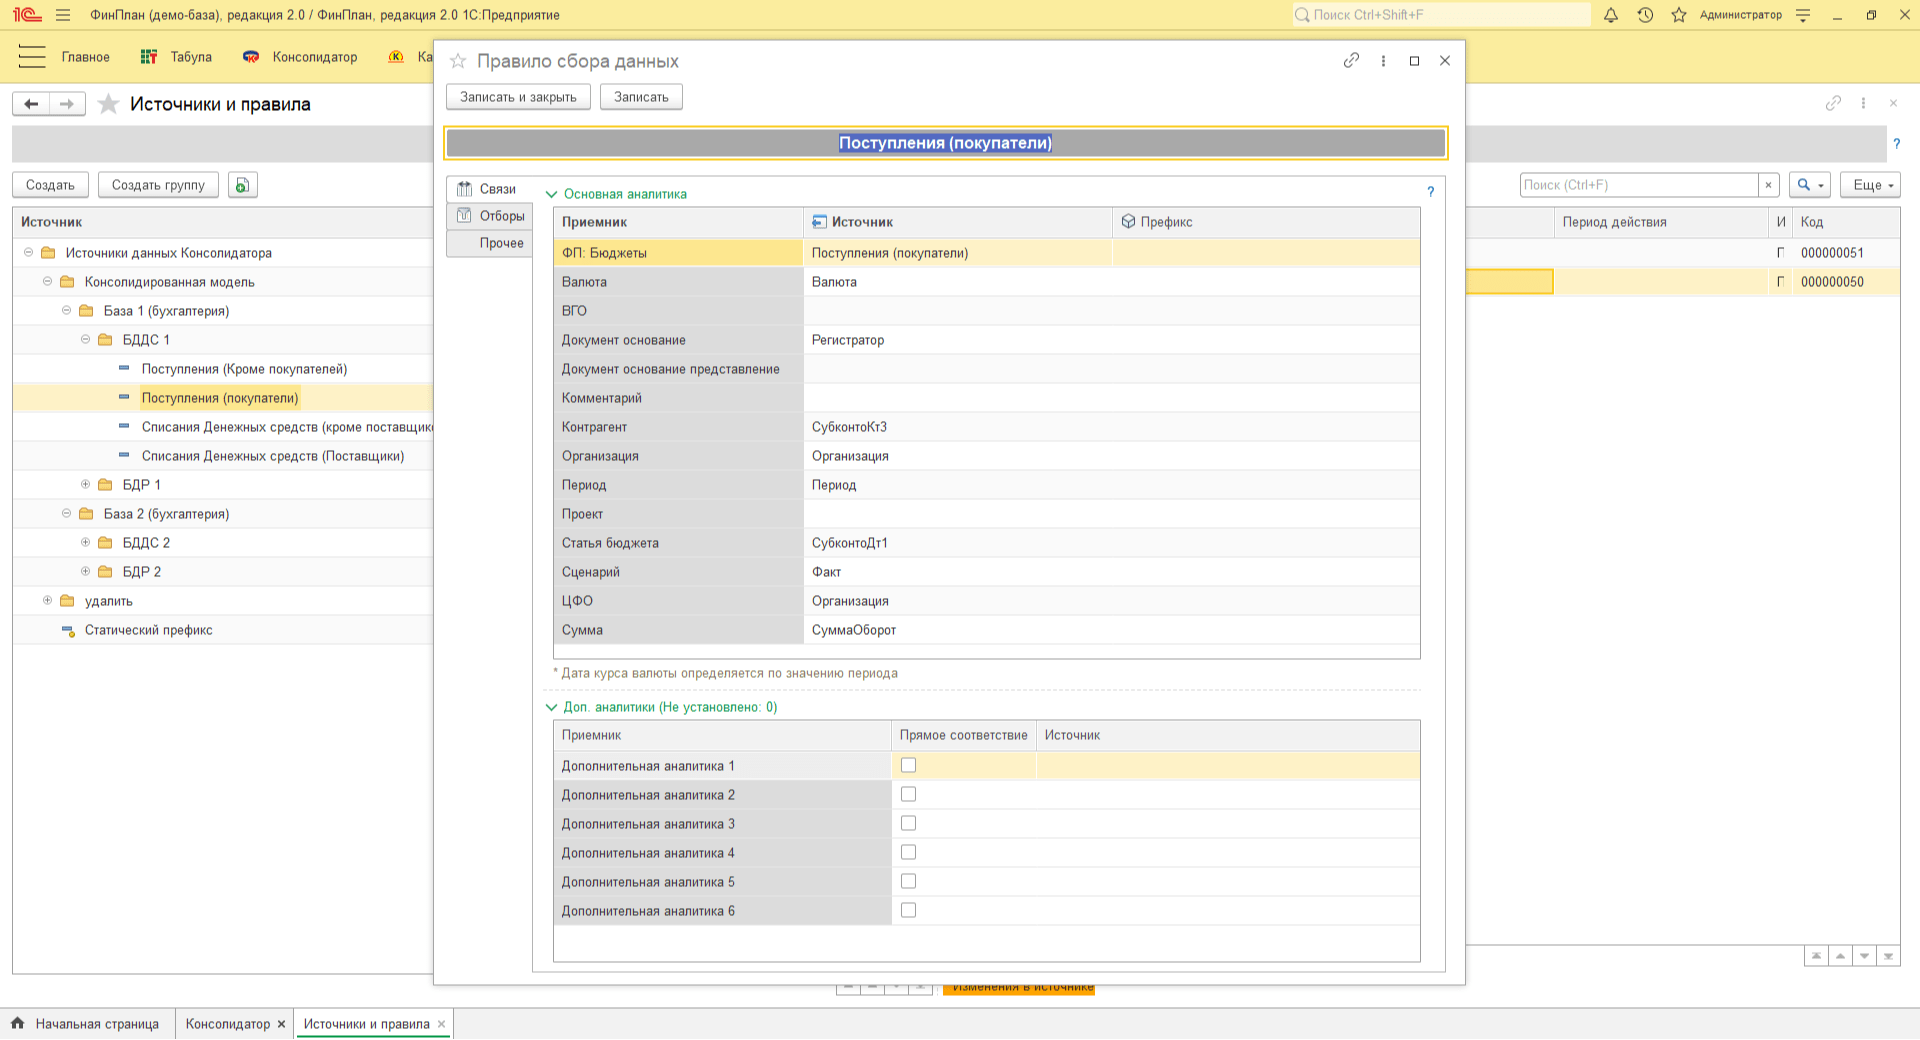Viewport: 1920px width, 1040px height.
Task: Click the Префикс column header
Action: [1266, 222]
